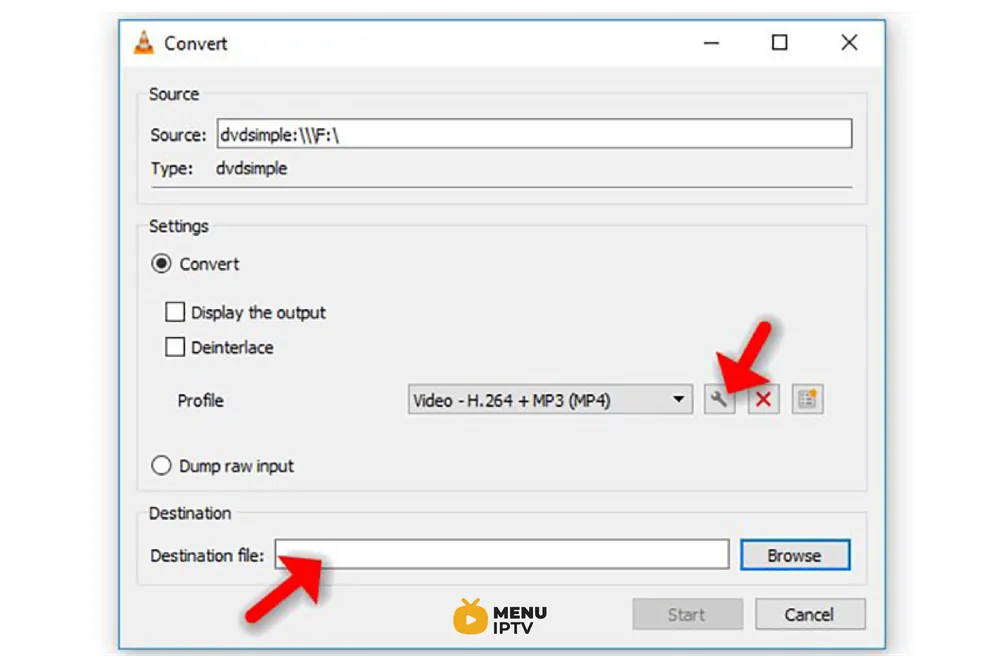Click the 'Profile' label
This screenshot has height=668, width=1000.
(200, 401)
